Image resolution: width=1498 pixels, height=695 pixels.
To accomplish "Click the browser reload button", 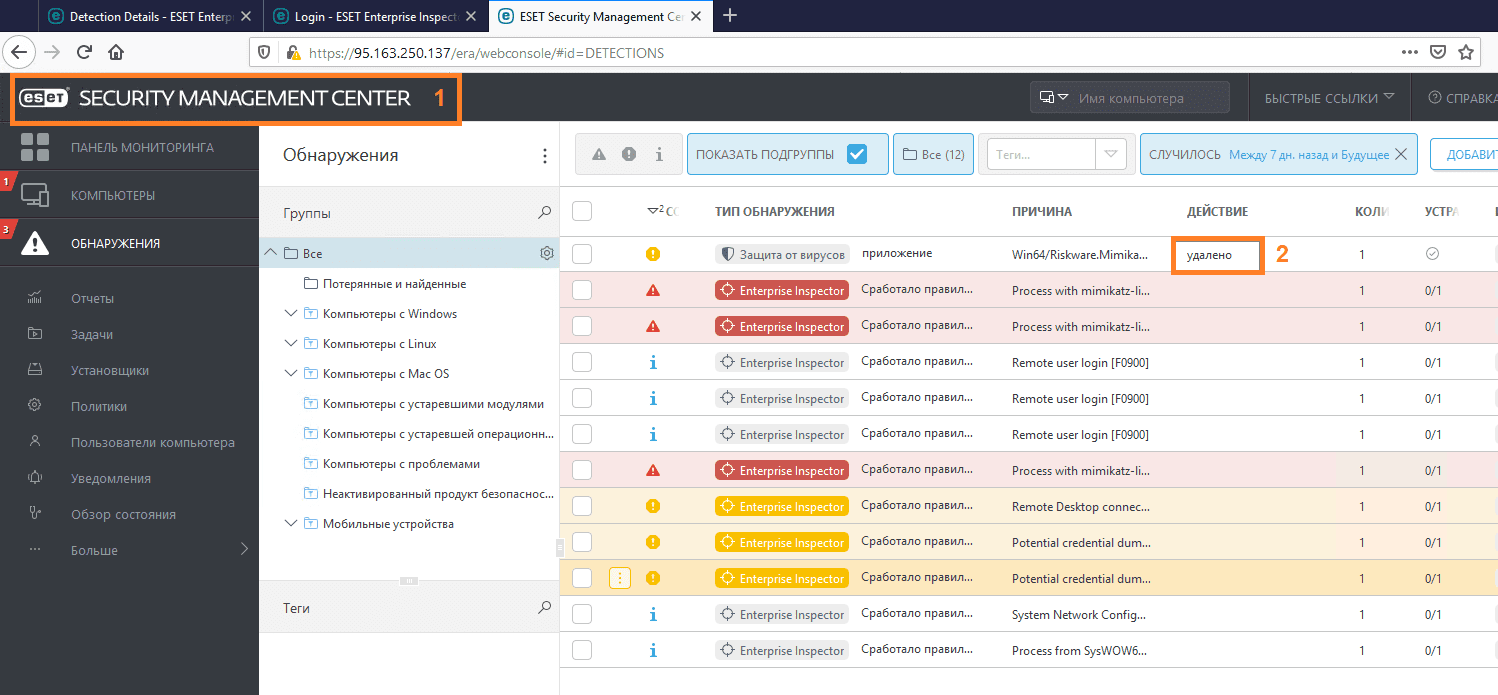I will [x=85, y=52].
